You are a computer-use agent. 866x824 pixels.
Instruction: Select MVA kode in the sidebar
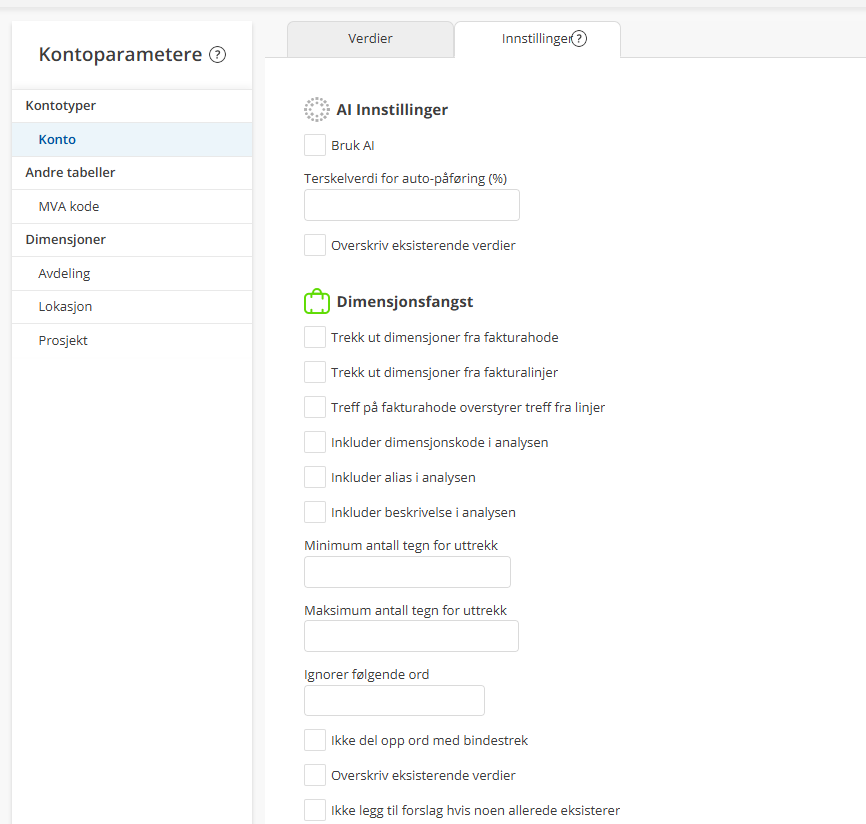point(69,207)
